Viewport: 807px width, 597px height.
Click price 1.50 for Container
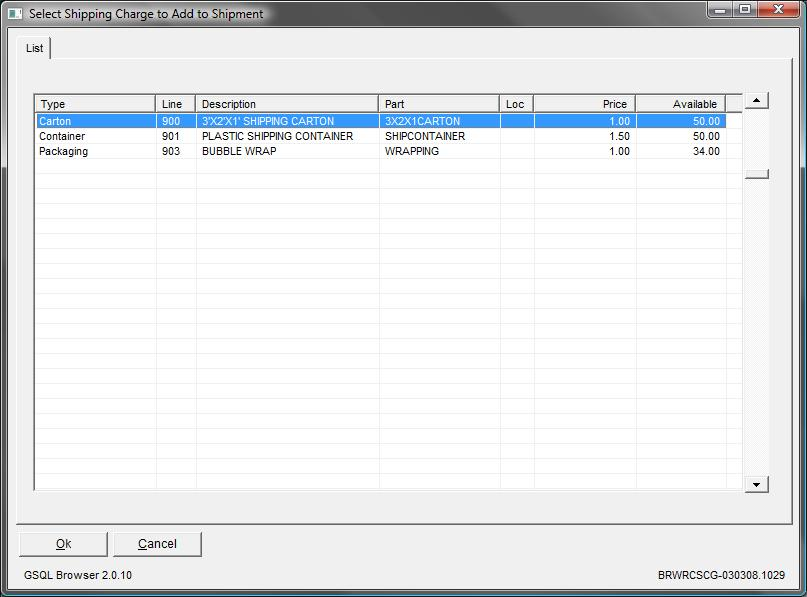(x=620, y=136)
